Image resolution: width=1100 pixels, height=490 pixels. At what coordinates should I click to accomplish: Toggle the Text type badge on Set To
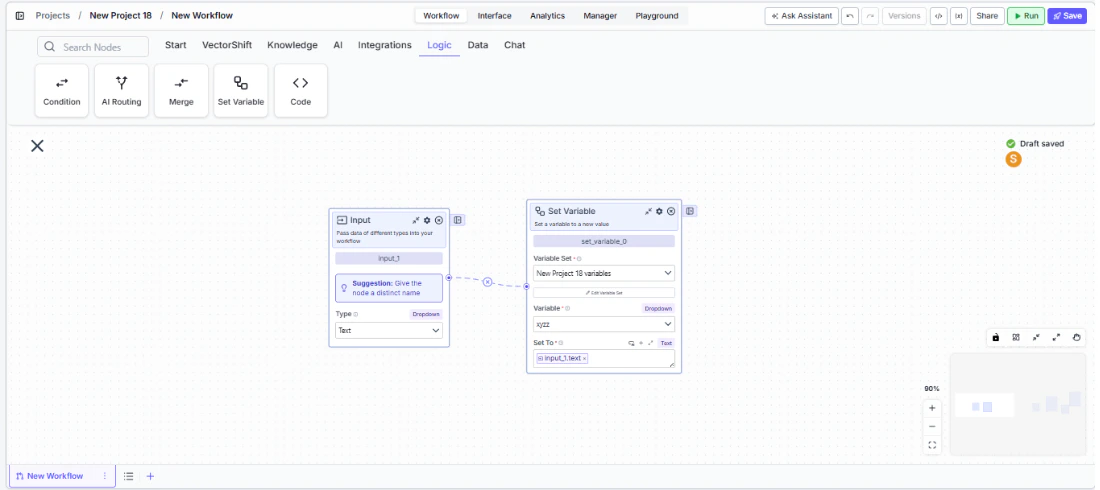pyautogui.click(x=666, y=343)
